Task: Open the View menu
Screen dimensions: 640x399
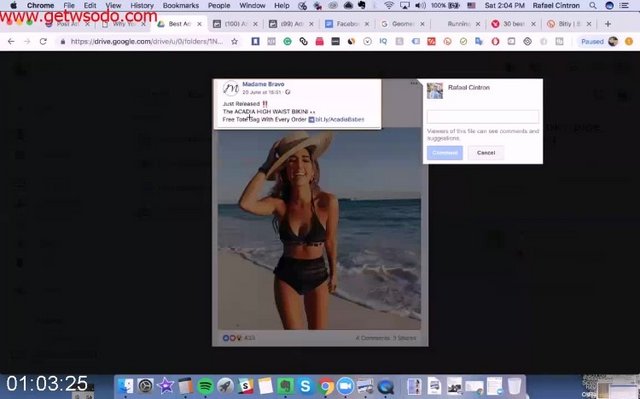Action: coord(113,6)
